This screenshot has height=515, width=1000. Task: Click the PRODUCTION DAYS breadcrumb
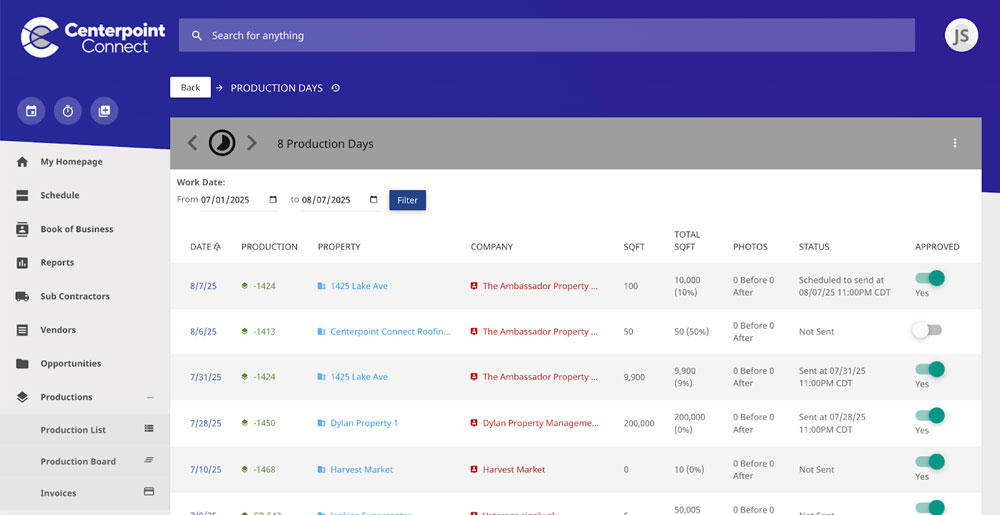point(276,88)
